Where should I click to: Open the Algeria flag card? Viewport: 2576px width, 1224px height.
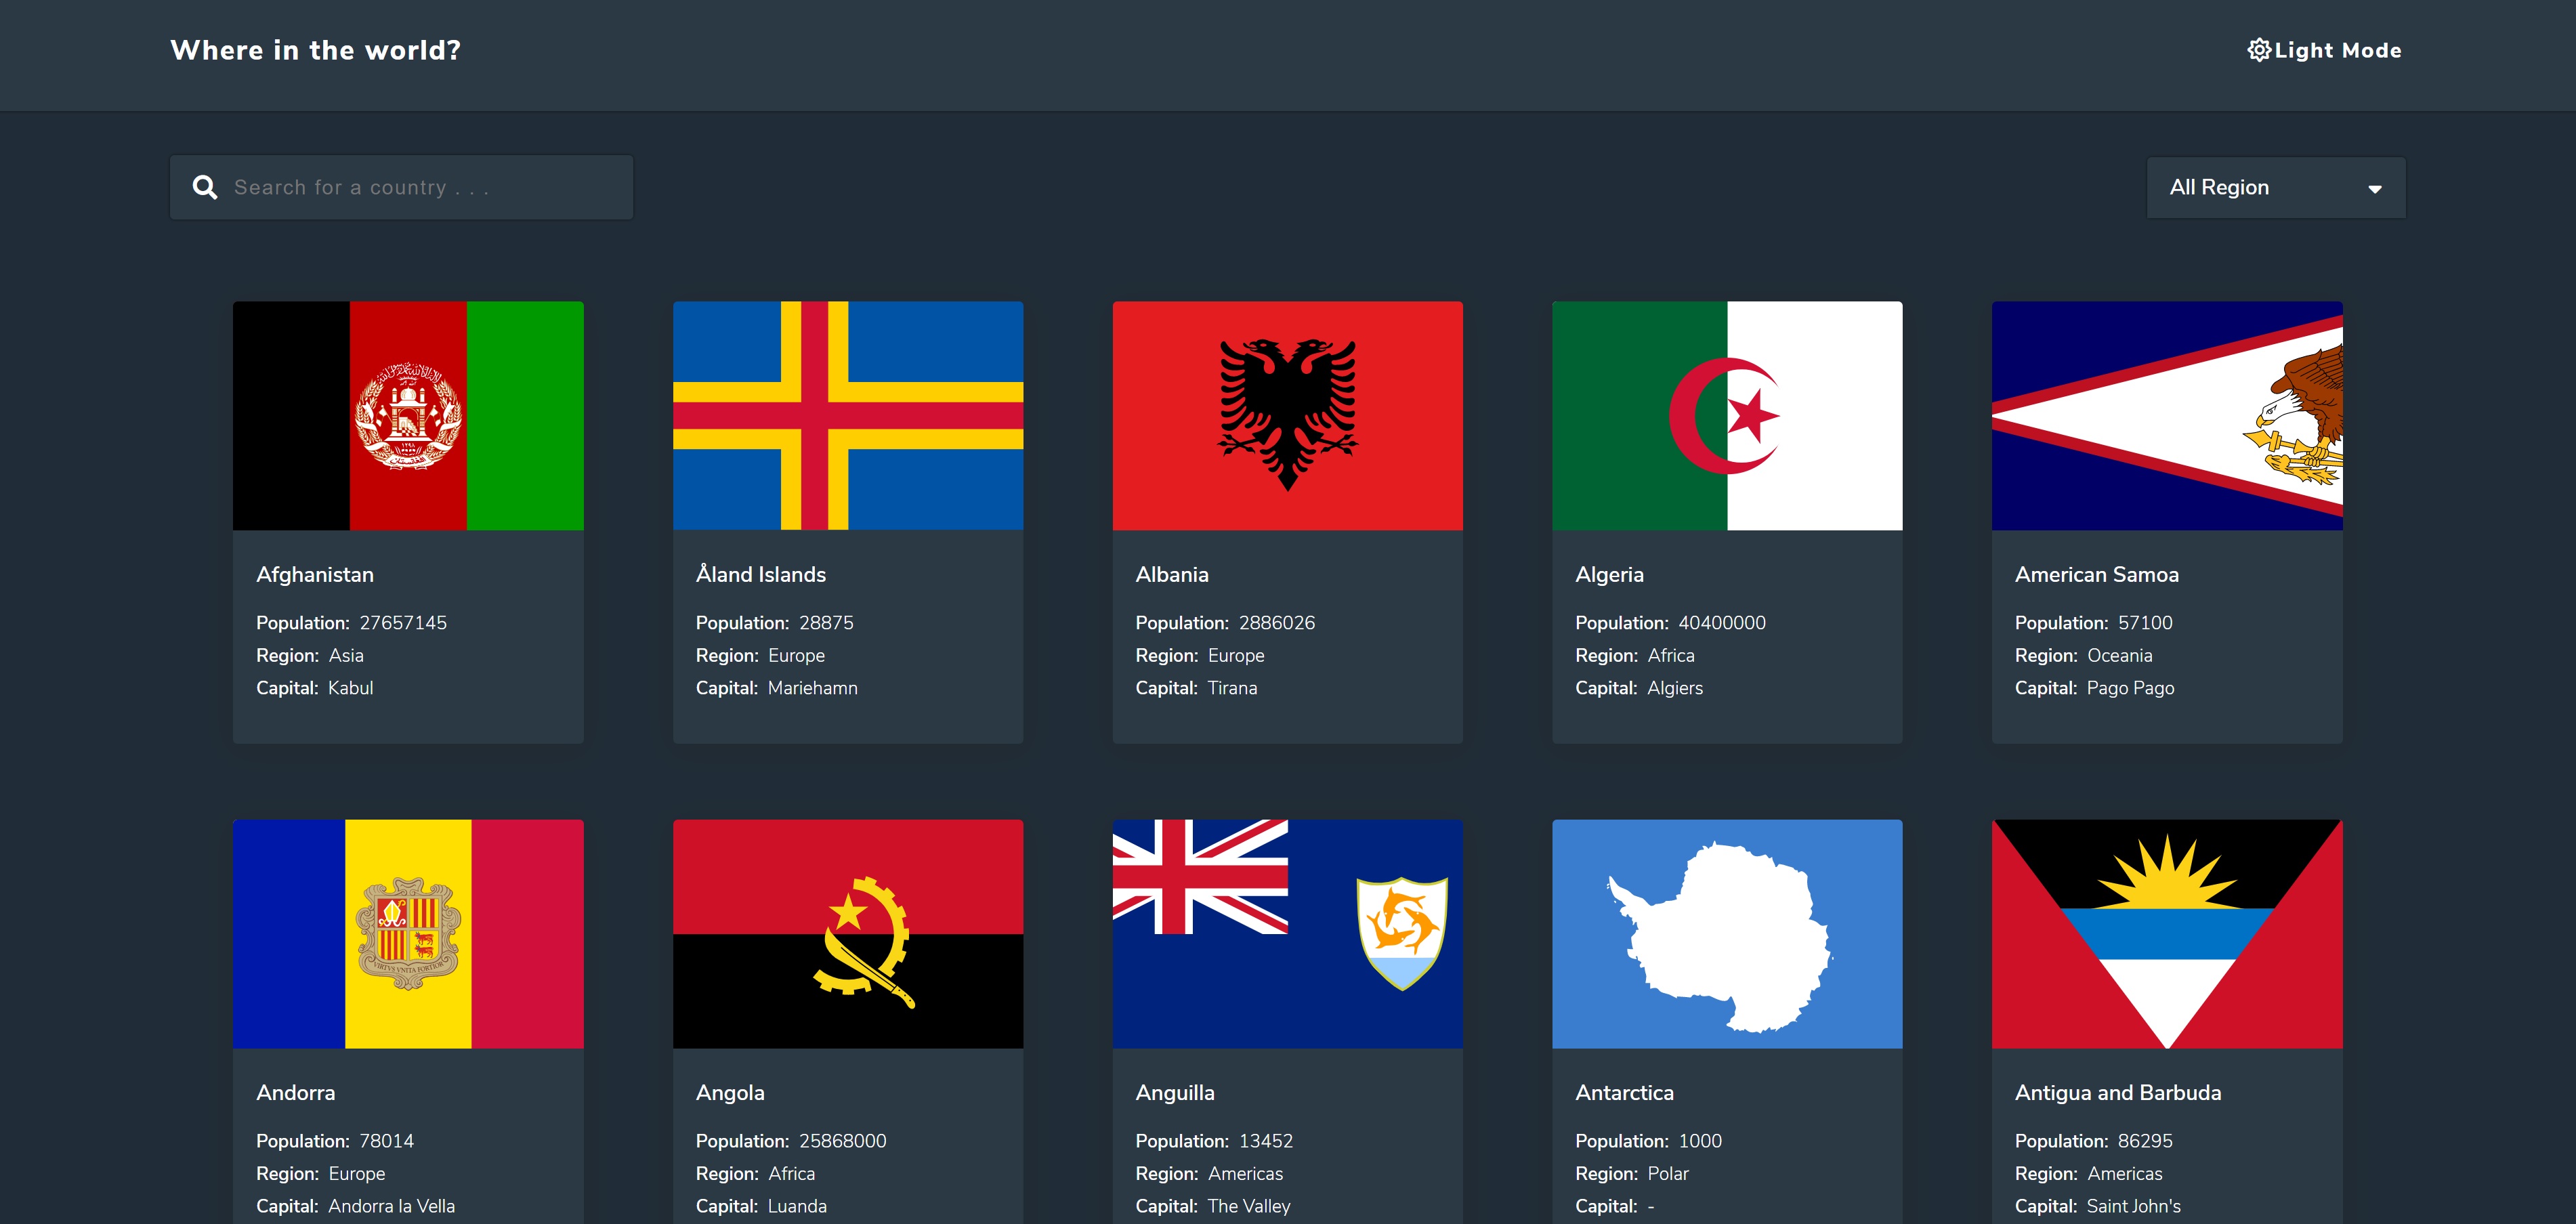click(x=1727, y=415)
